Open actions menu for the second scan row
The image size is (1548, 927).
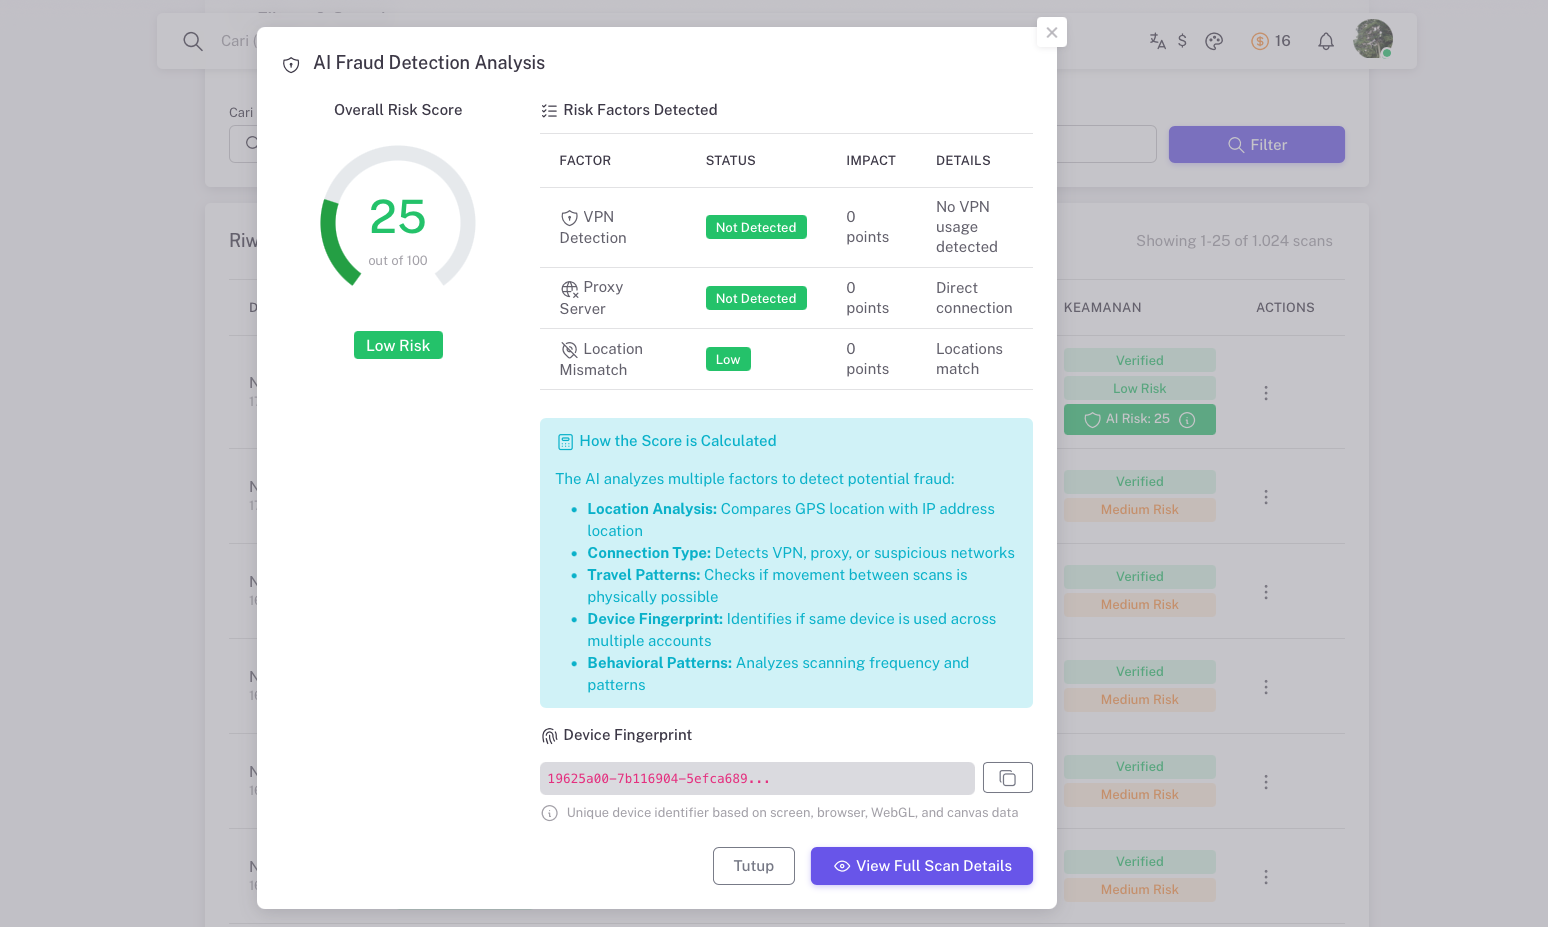(x=1265, y=497)
